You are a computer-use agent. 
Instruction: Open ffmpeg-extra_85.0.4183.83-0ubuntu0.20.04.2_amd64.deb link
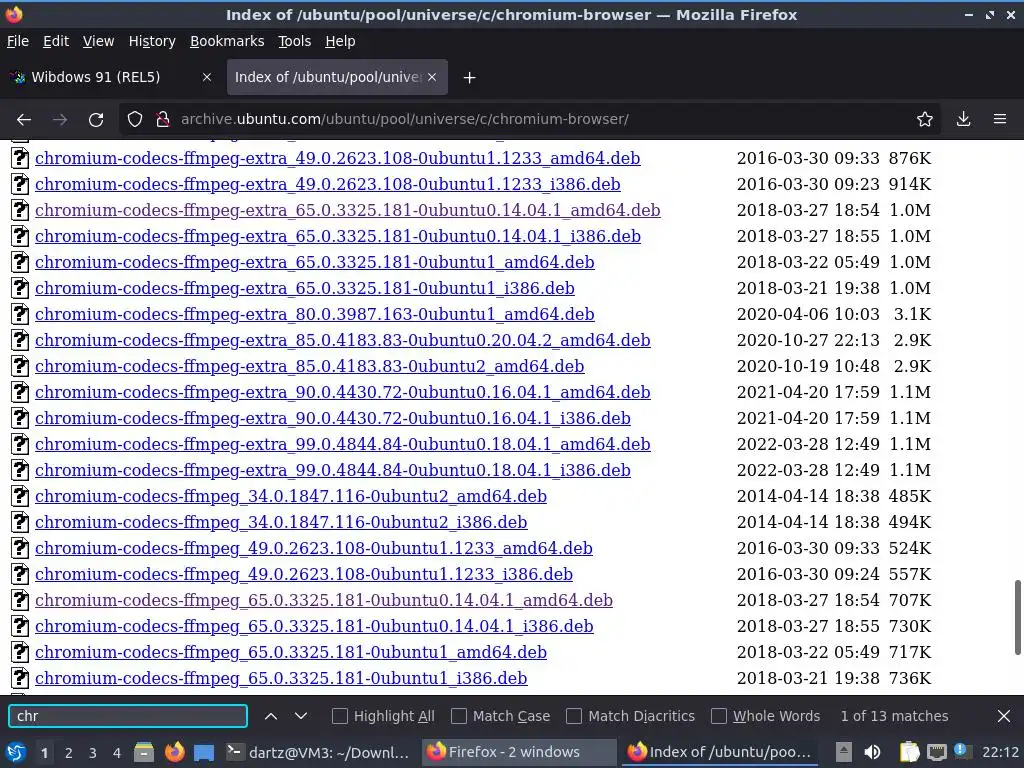tap(343, 340)
